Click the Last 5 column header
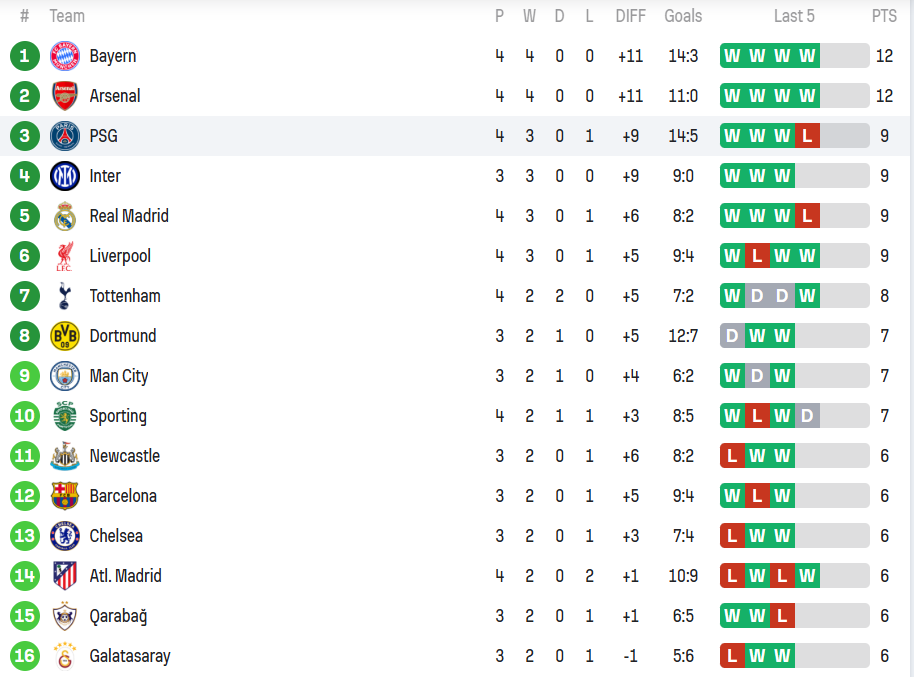 click(x=794, y=16)
